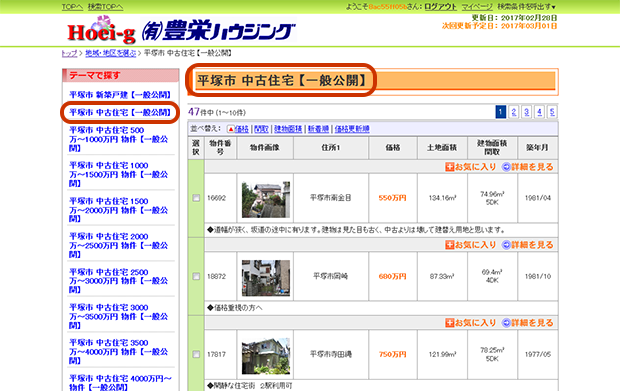
Task: Sort listings by 間取
Action: point(261,129)
